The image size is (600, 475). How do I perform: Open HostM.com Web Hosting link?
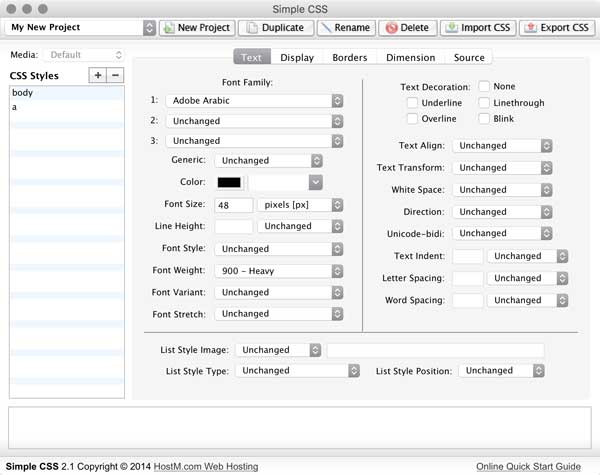(x=206, y=467)
